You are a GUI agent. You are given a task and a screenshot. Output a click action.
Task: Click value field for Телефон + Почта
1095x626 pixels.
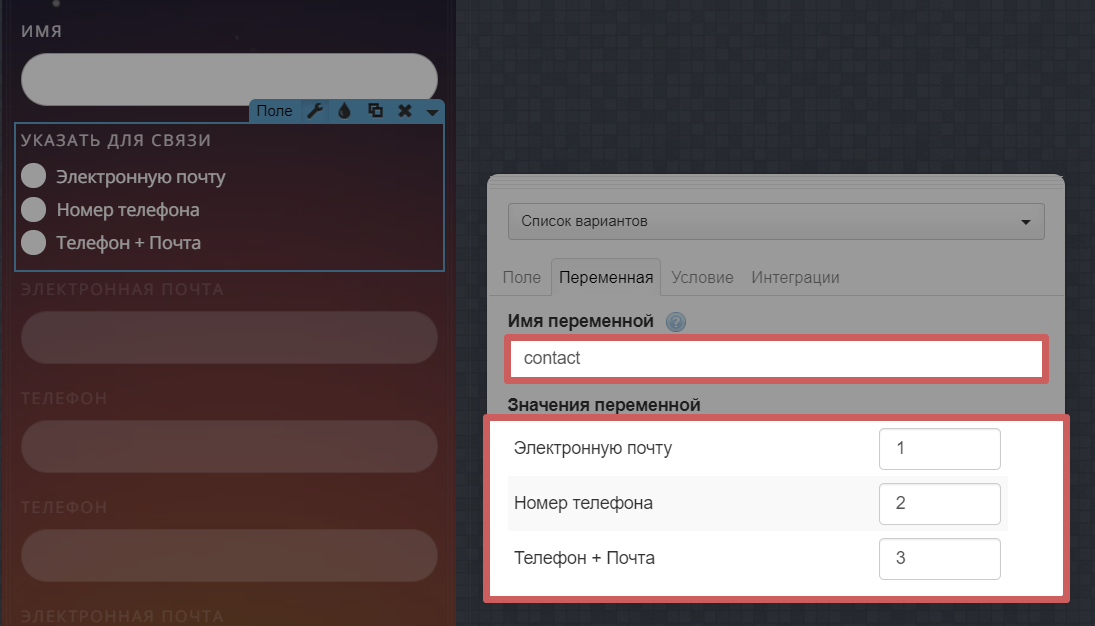click(x=939, y=559)
